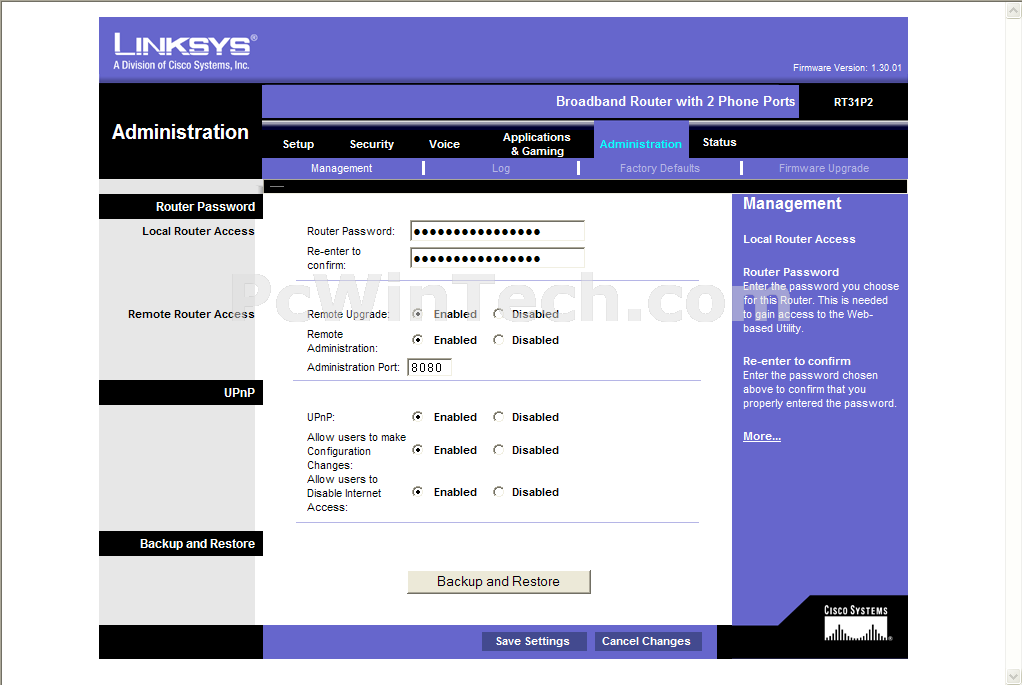
Task: Open the Log sub-tab
Action: tap(501, 168)
